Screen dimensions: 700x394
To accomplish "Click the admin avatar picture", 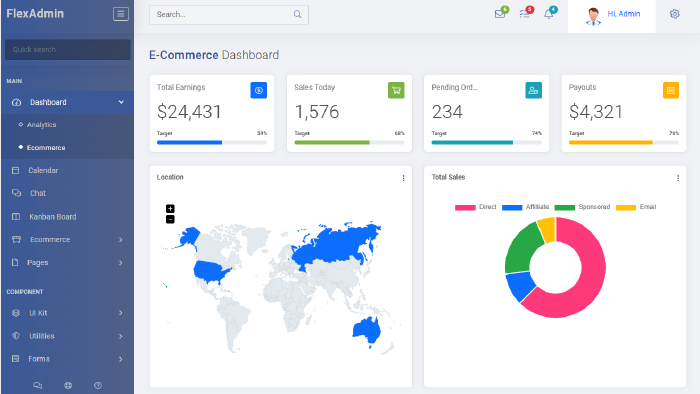I will (593, 16).
